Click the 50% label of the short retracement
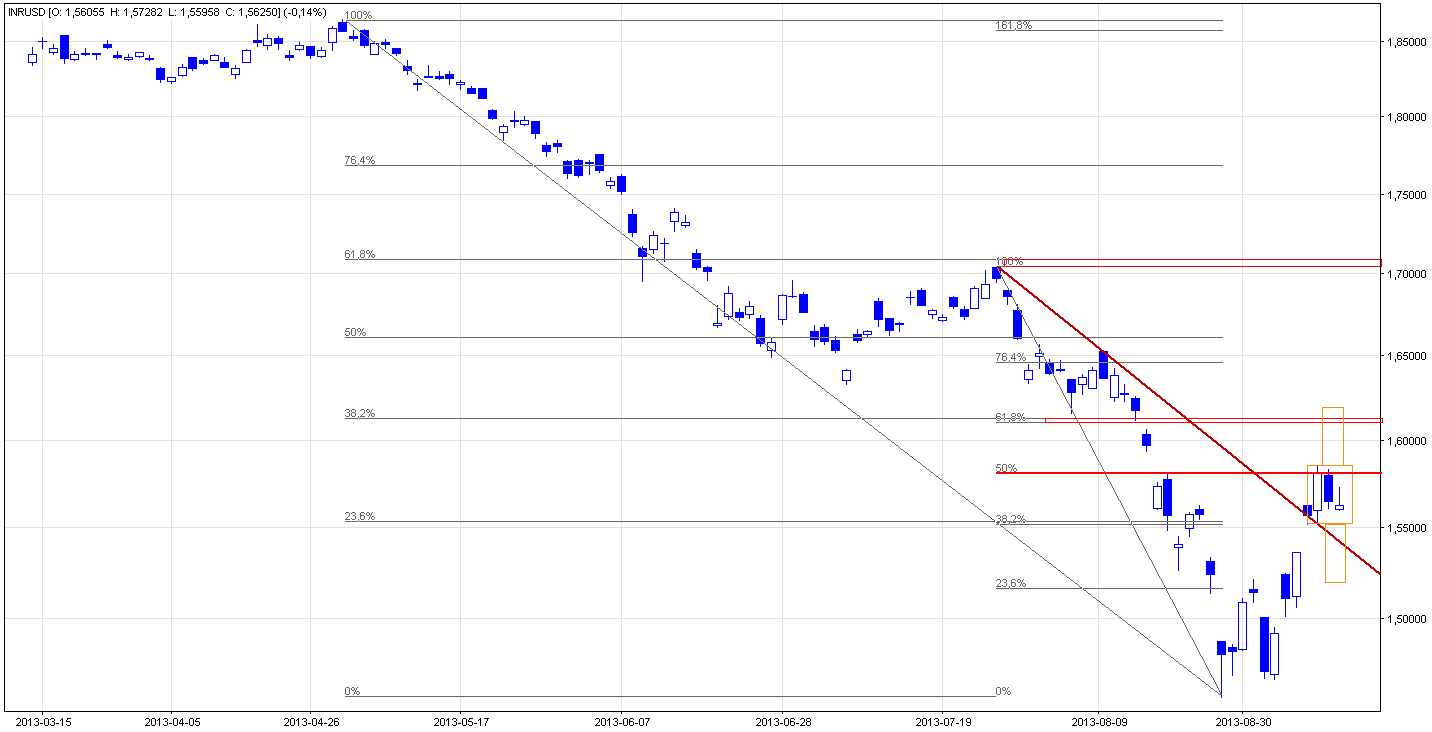The width and height of the screenshot is (1432, 732). pos(1007,468)
